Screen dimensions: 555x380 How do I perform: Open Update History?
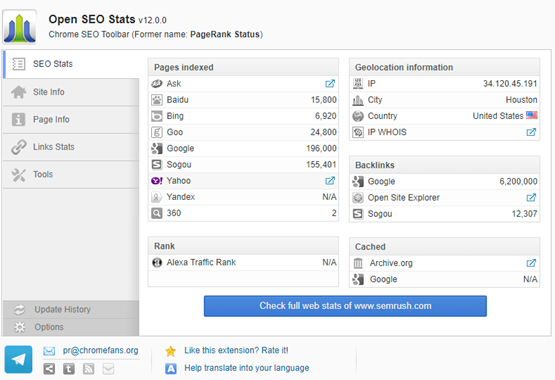tap(71, 310)
